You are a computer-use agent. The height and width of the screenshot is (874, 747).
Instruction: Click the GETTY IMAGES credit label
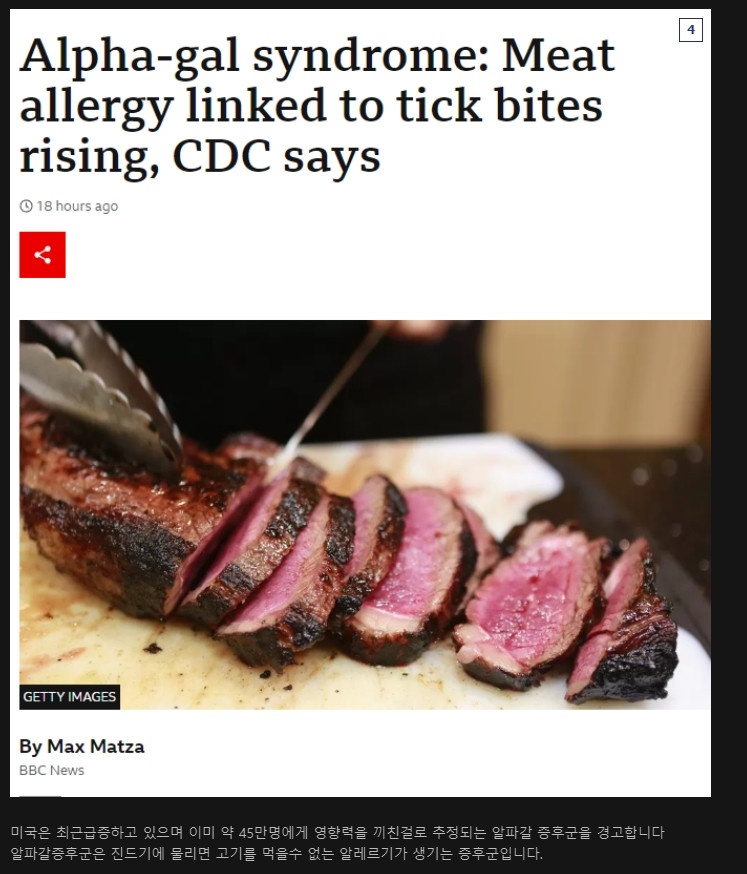(70, 697)
